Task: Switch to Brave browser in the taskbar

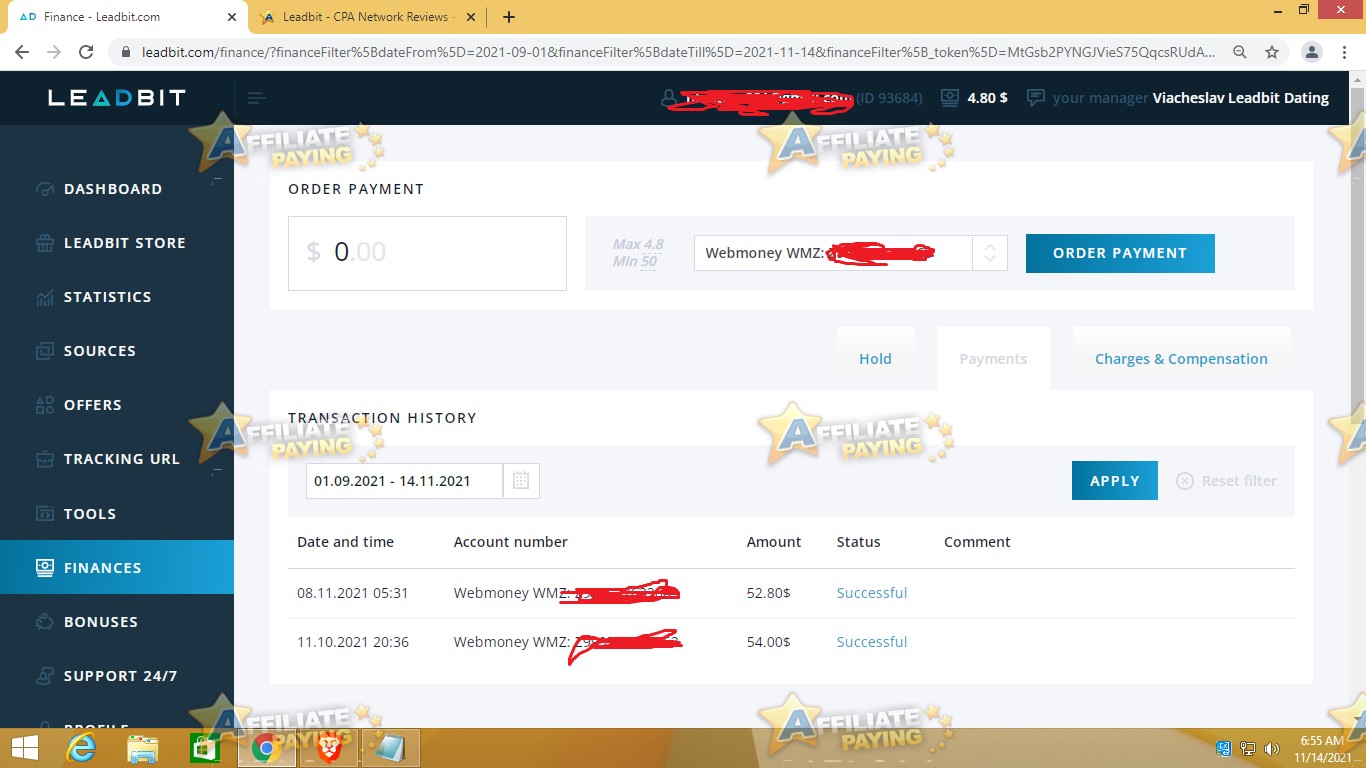Action: [x=329, y=748]
